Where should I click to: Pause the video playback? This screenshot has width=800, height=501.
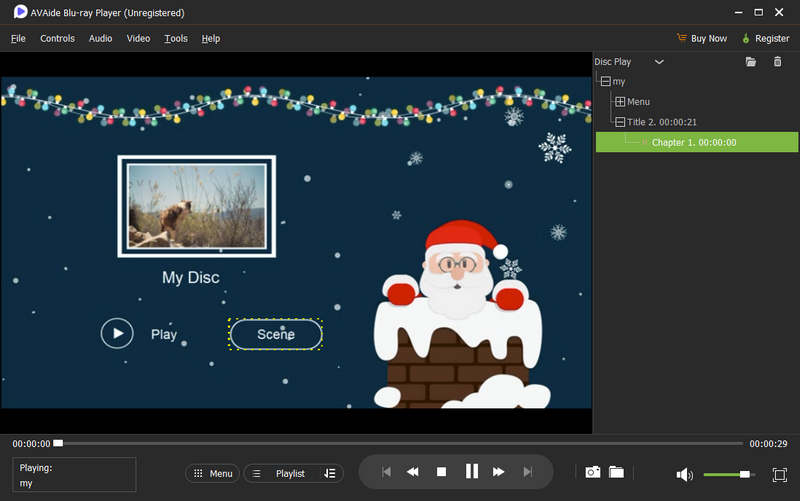(470, 472)
